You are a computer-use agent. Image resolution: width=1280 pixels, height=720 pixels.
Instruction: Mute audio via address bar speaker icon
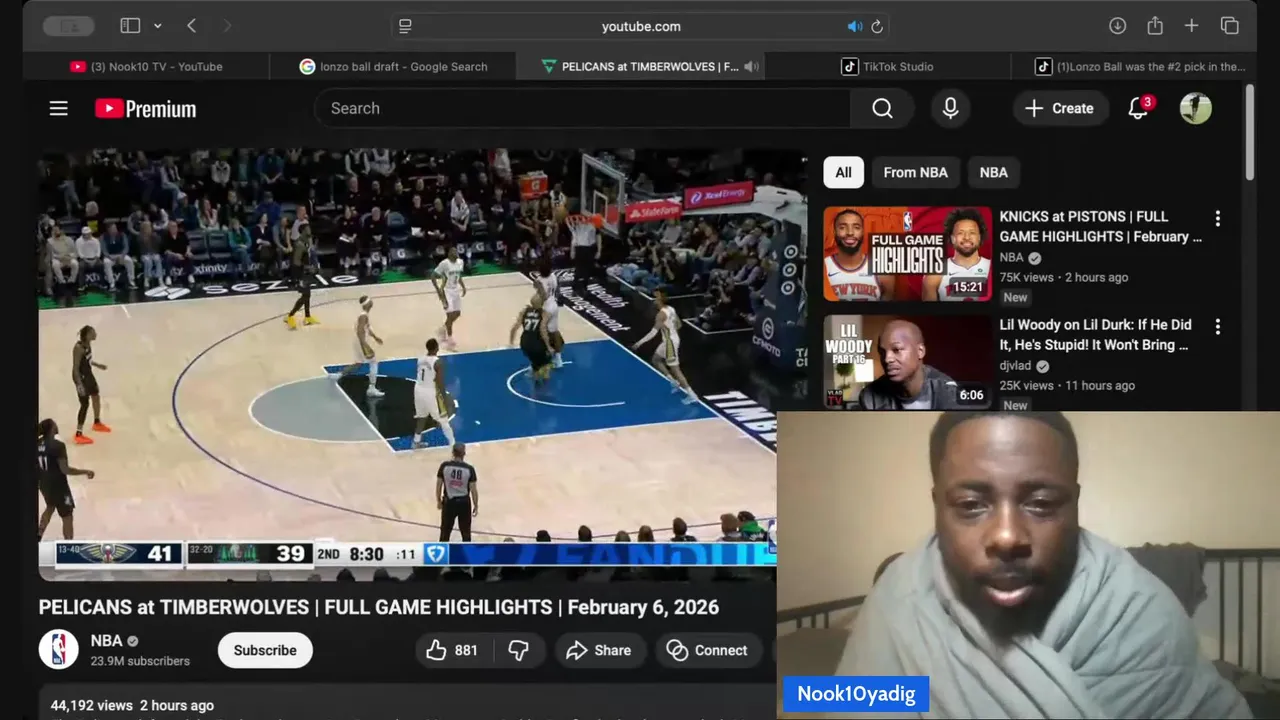pos(855,26)
